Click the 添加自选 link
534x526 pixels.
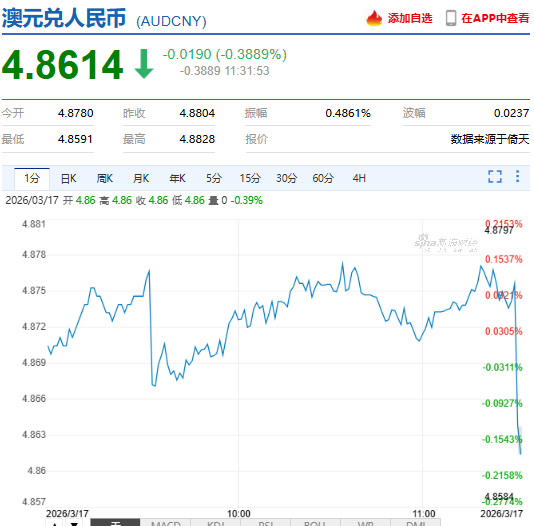click(x=410, y=18)
